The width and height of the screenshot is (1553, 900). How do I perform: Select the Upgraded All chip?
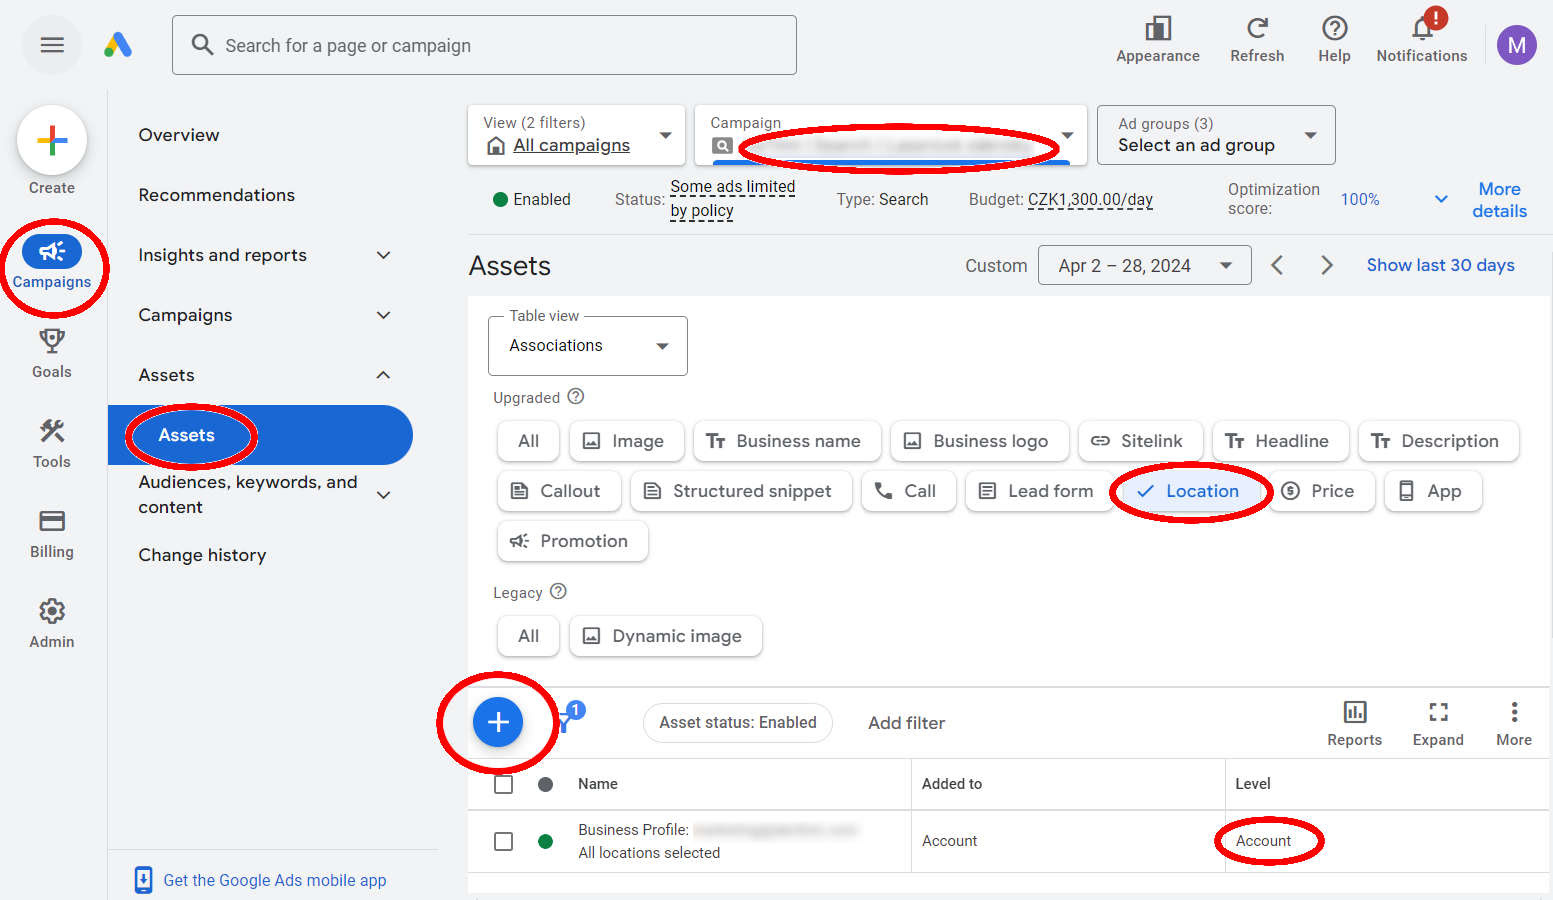pyautogui.click(x=529, y=441)
